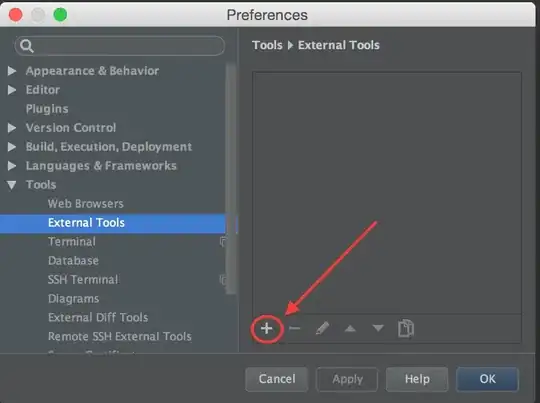Click the green zoom window button

click(x=60, y=15)
